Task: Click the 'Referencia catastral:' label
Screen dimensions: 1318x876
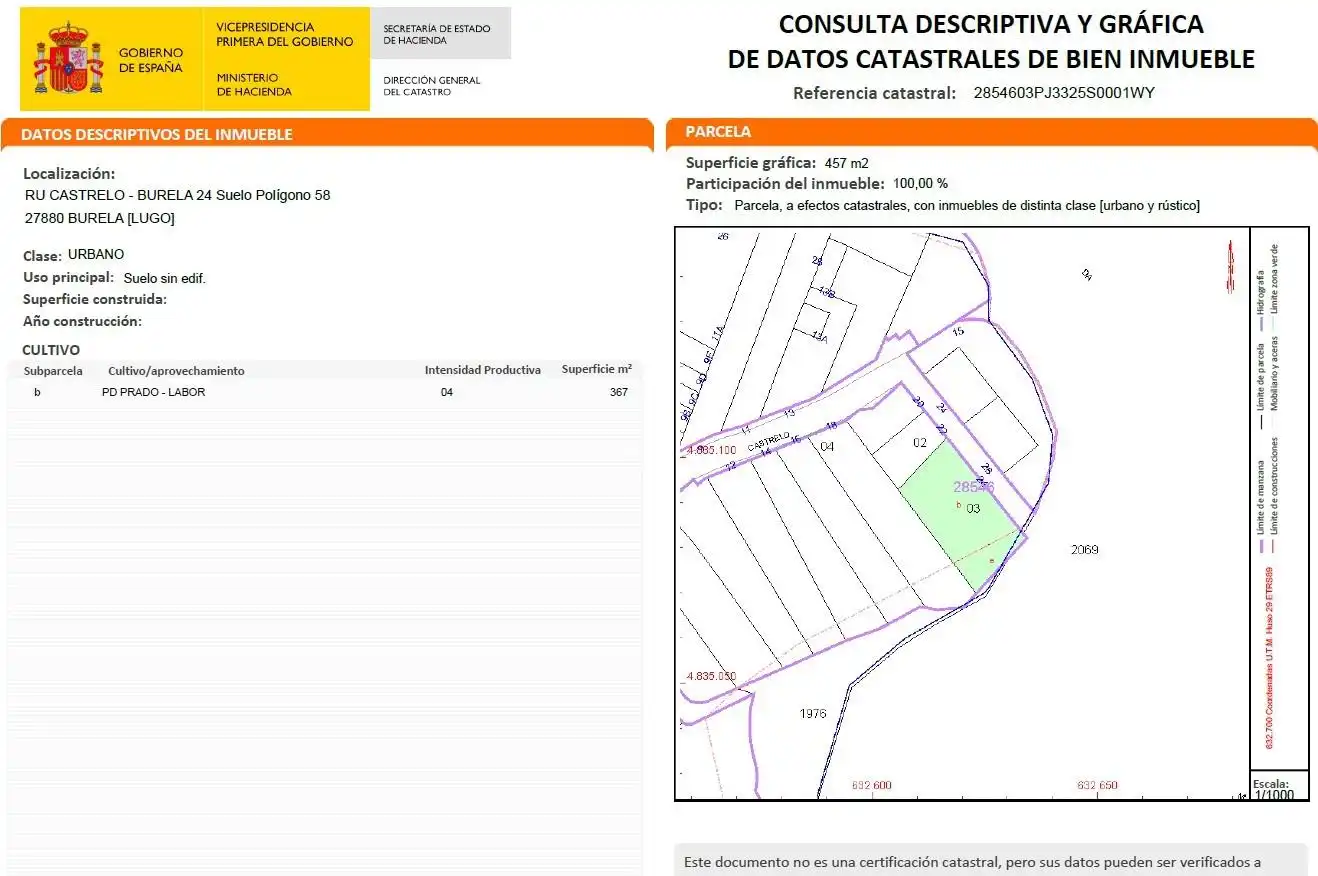Action: 875,93
